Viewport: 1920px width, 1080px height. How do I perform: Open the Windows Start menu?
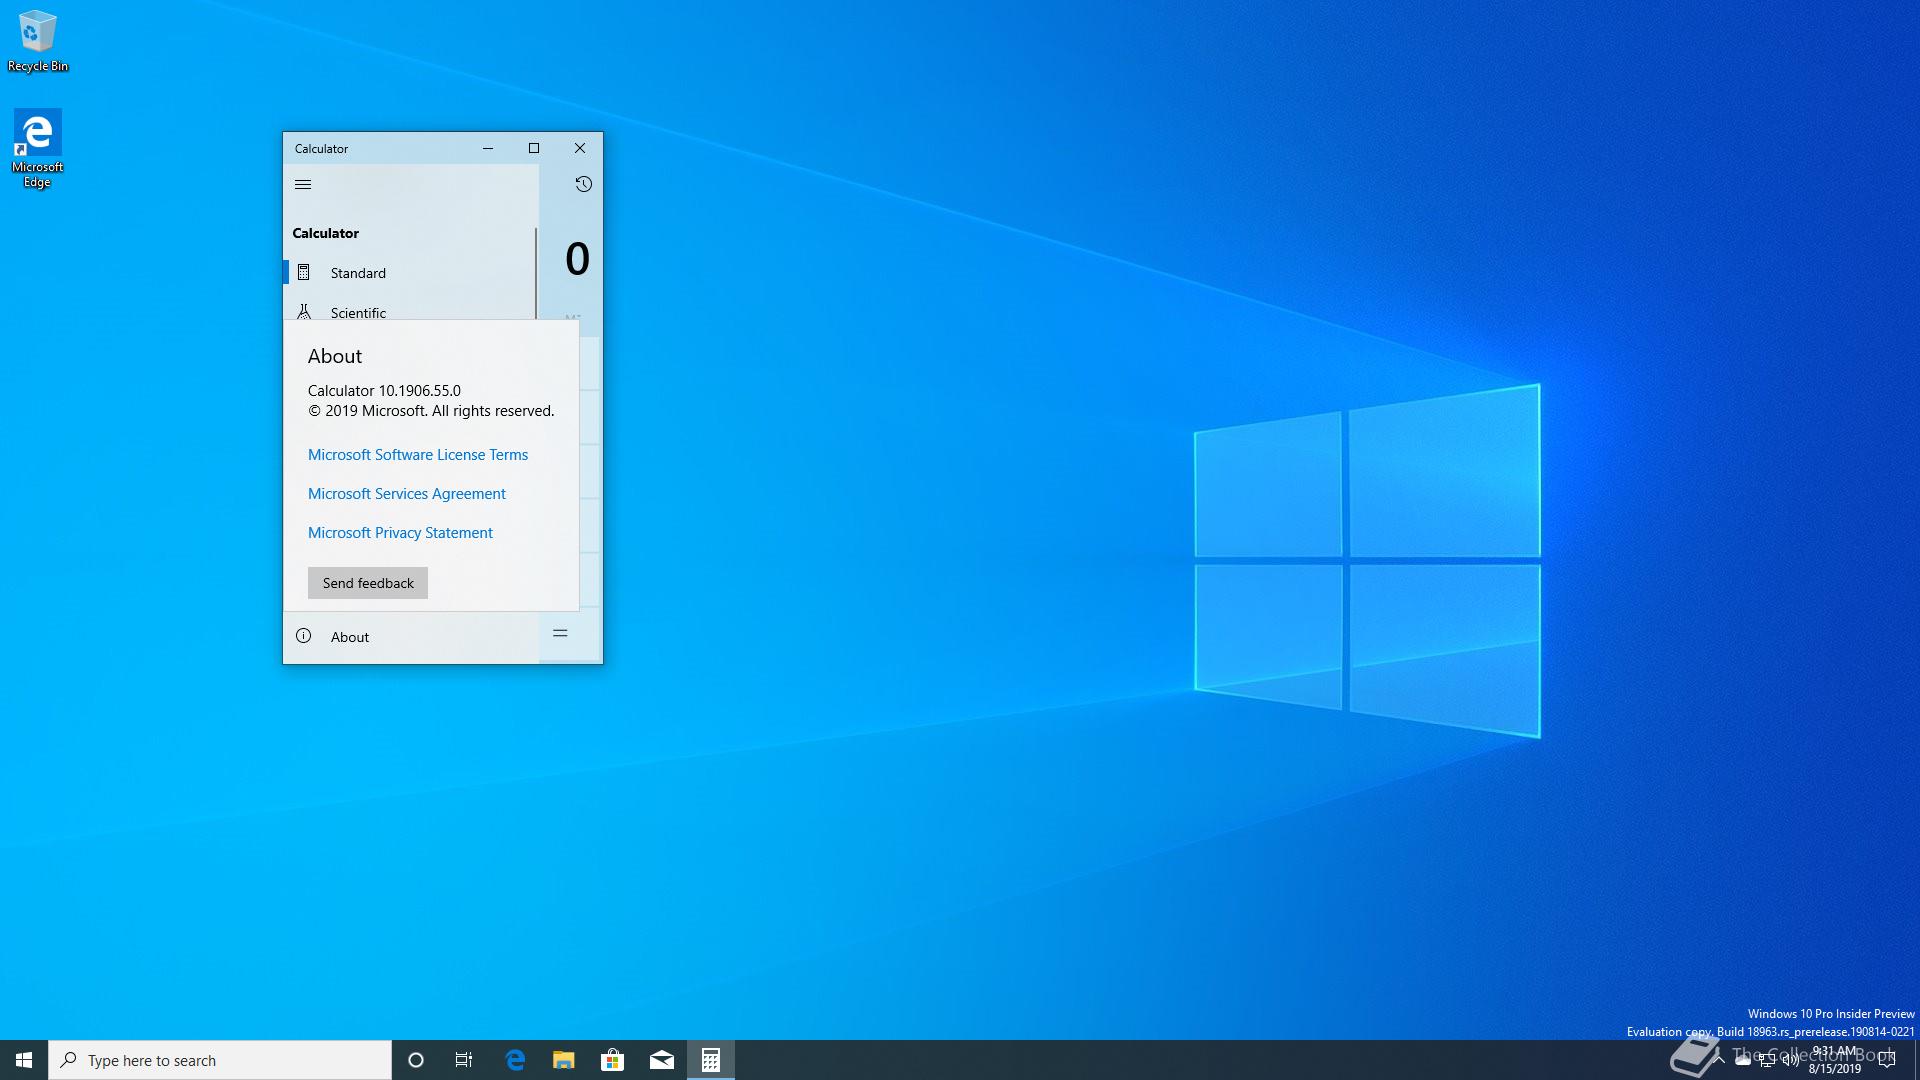coord(24,1060)
